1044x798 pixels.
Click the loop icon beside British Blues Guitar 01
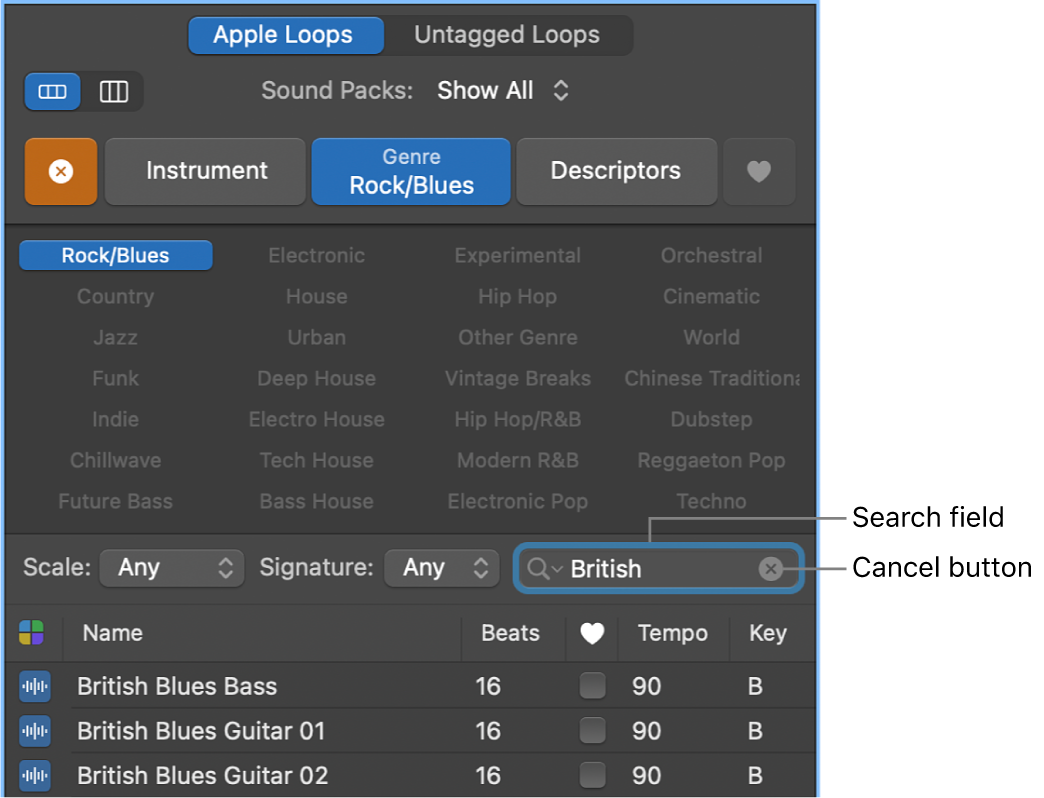[x=34, y=731]
